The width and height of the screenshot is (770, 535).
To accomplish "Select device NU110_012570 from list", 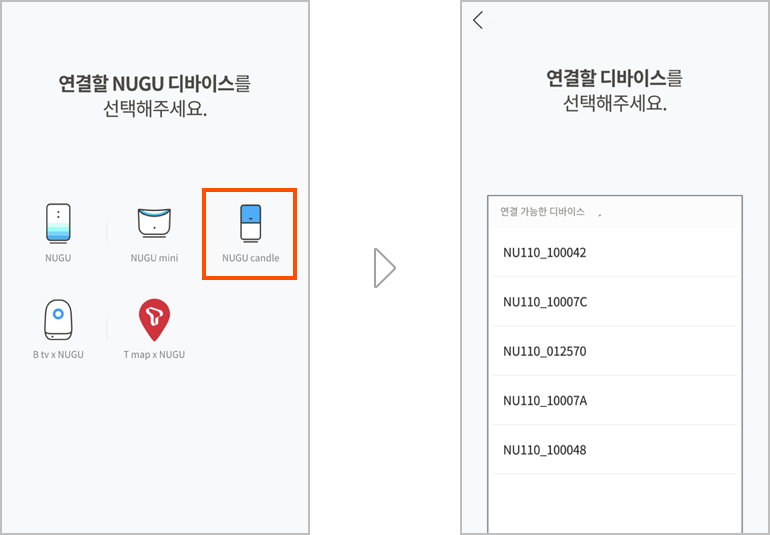I will pos(615,351).
